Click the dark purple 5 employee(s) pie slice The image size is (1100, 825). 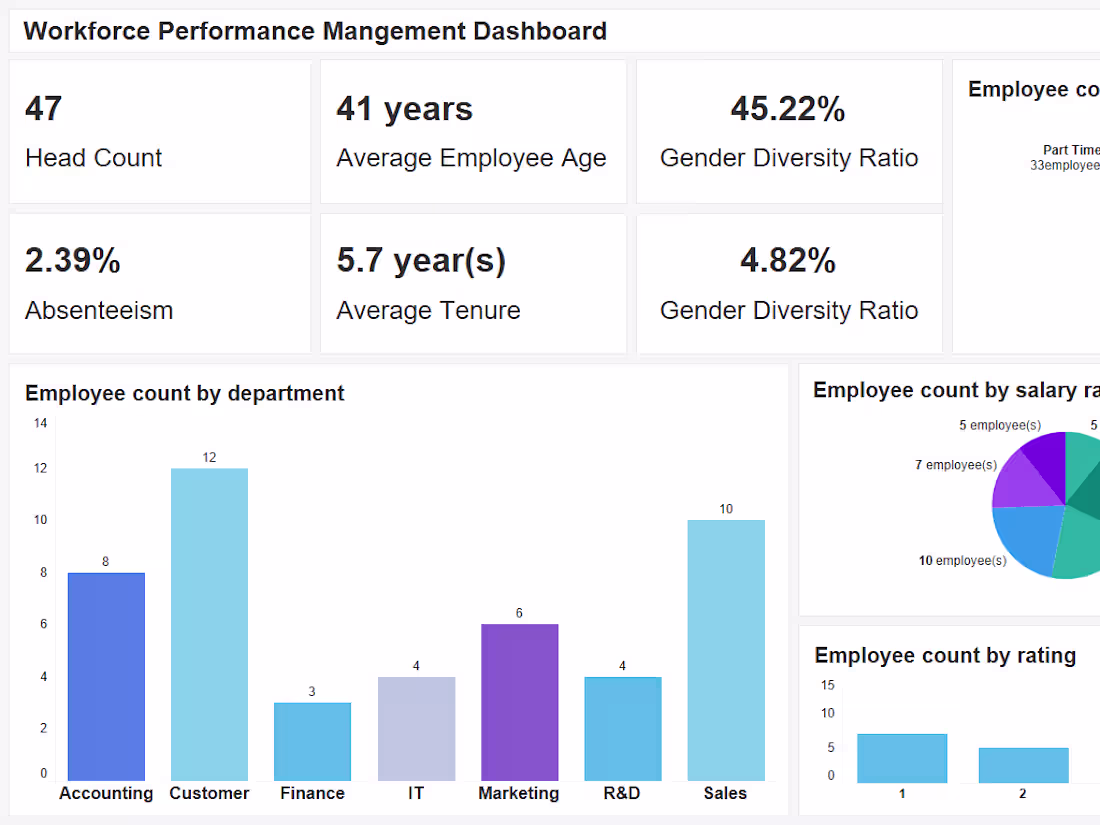(1047, 460)
